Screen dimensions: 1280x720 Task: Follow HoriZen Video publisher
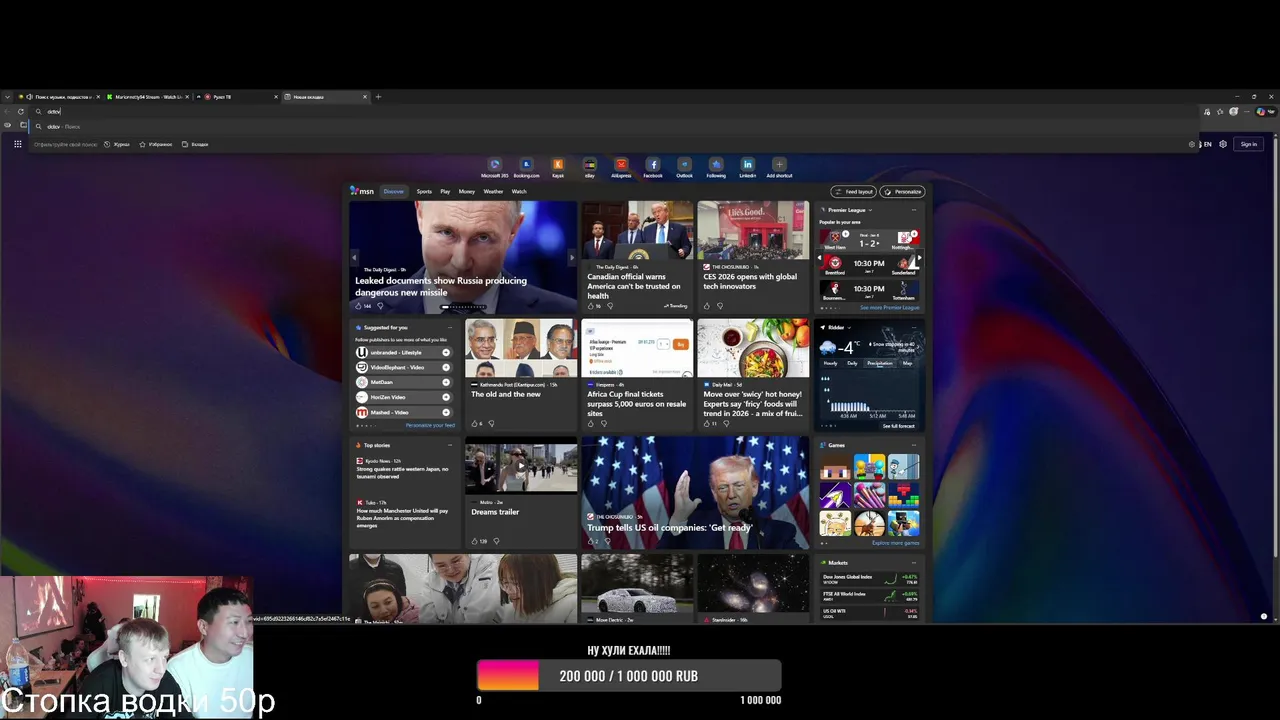click(446, 397)
